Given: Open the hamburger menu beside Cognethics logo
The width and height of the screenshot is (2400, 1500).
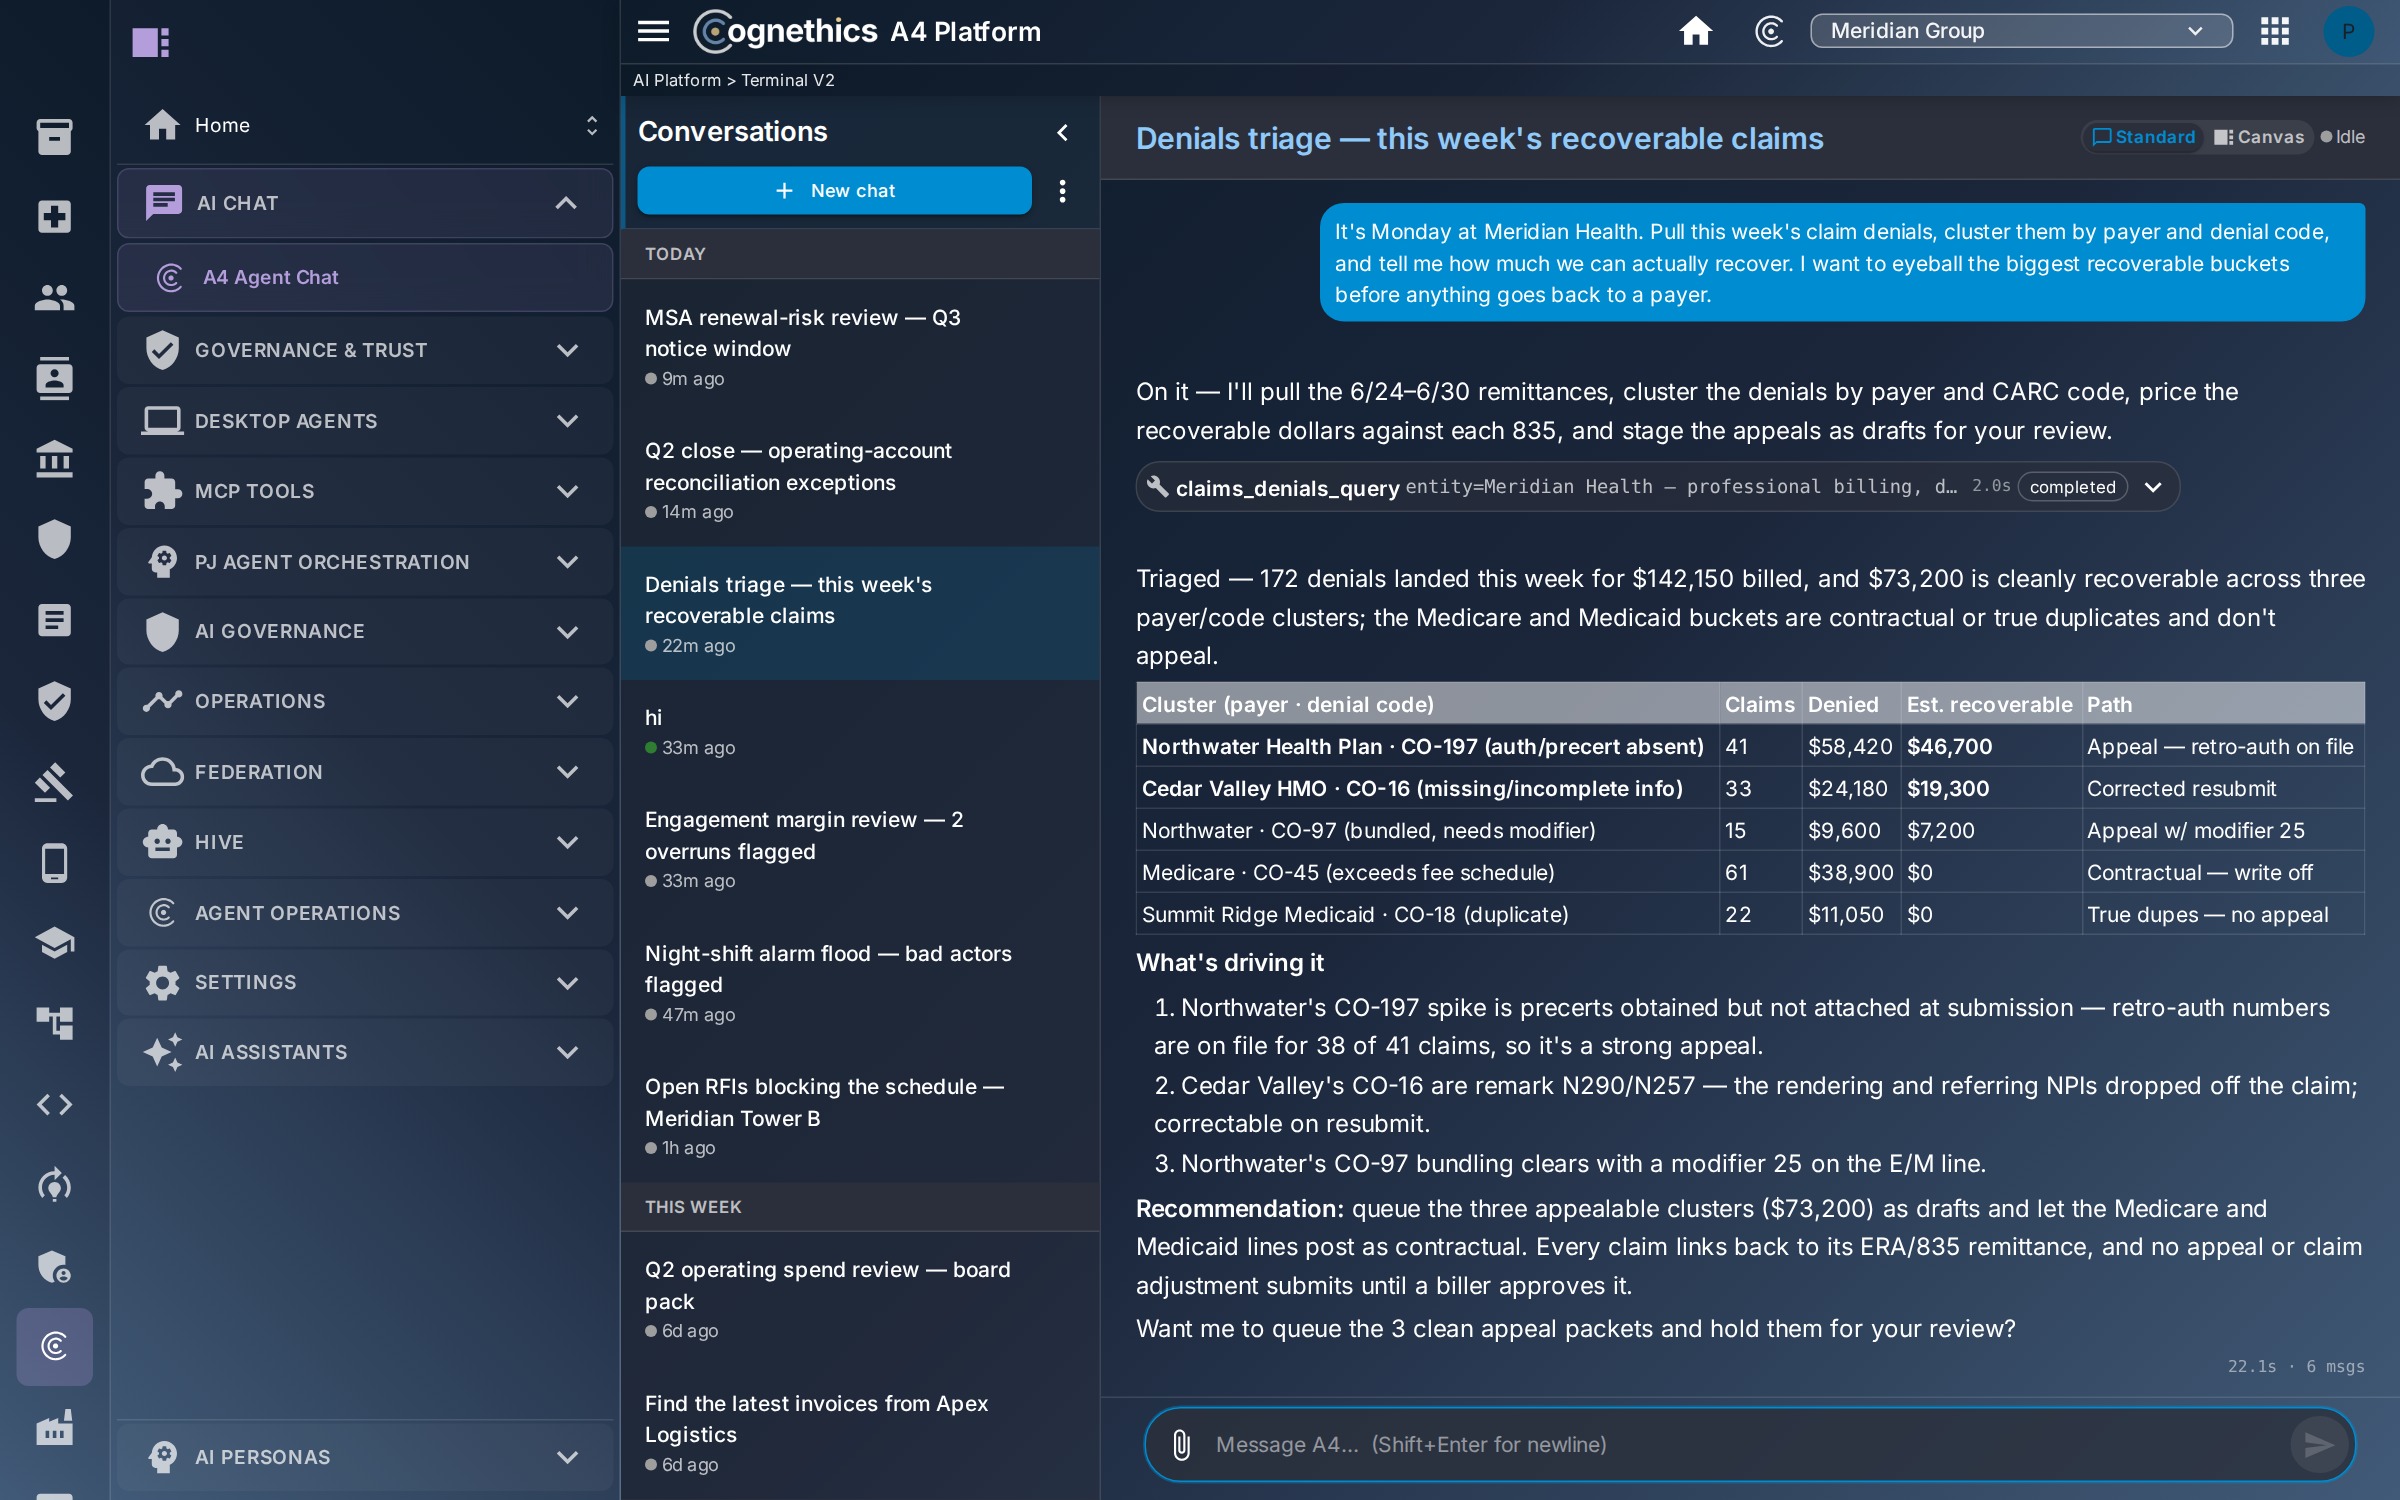Looking at the screenshot, I should pos(653,31).
